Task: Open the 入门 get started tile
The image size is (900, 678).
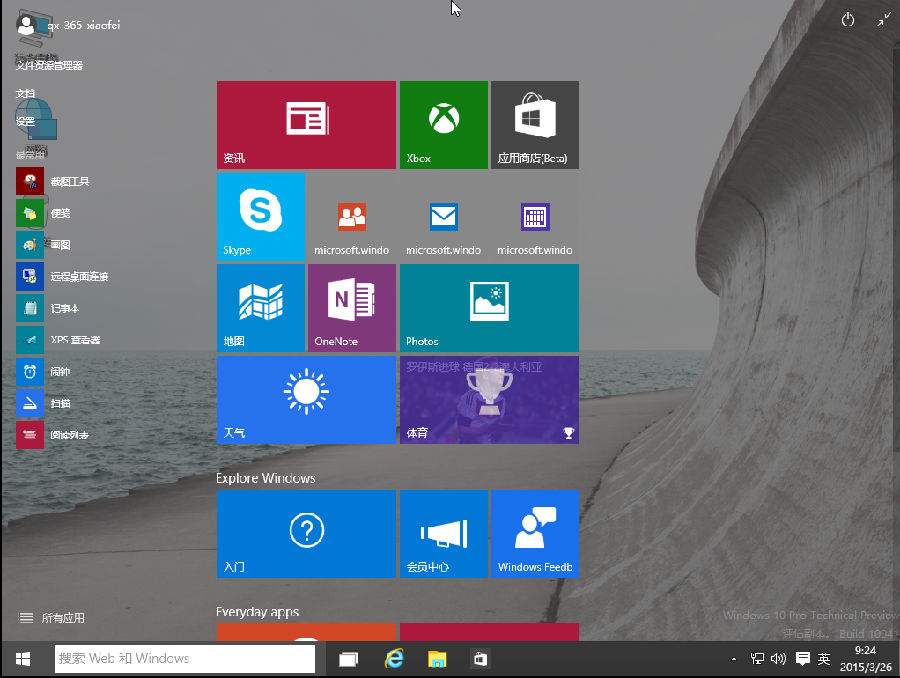Action: 306,534
